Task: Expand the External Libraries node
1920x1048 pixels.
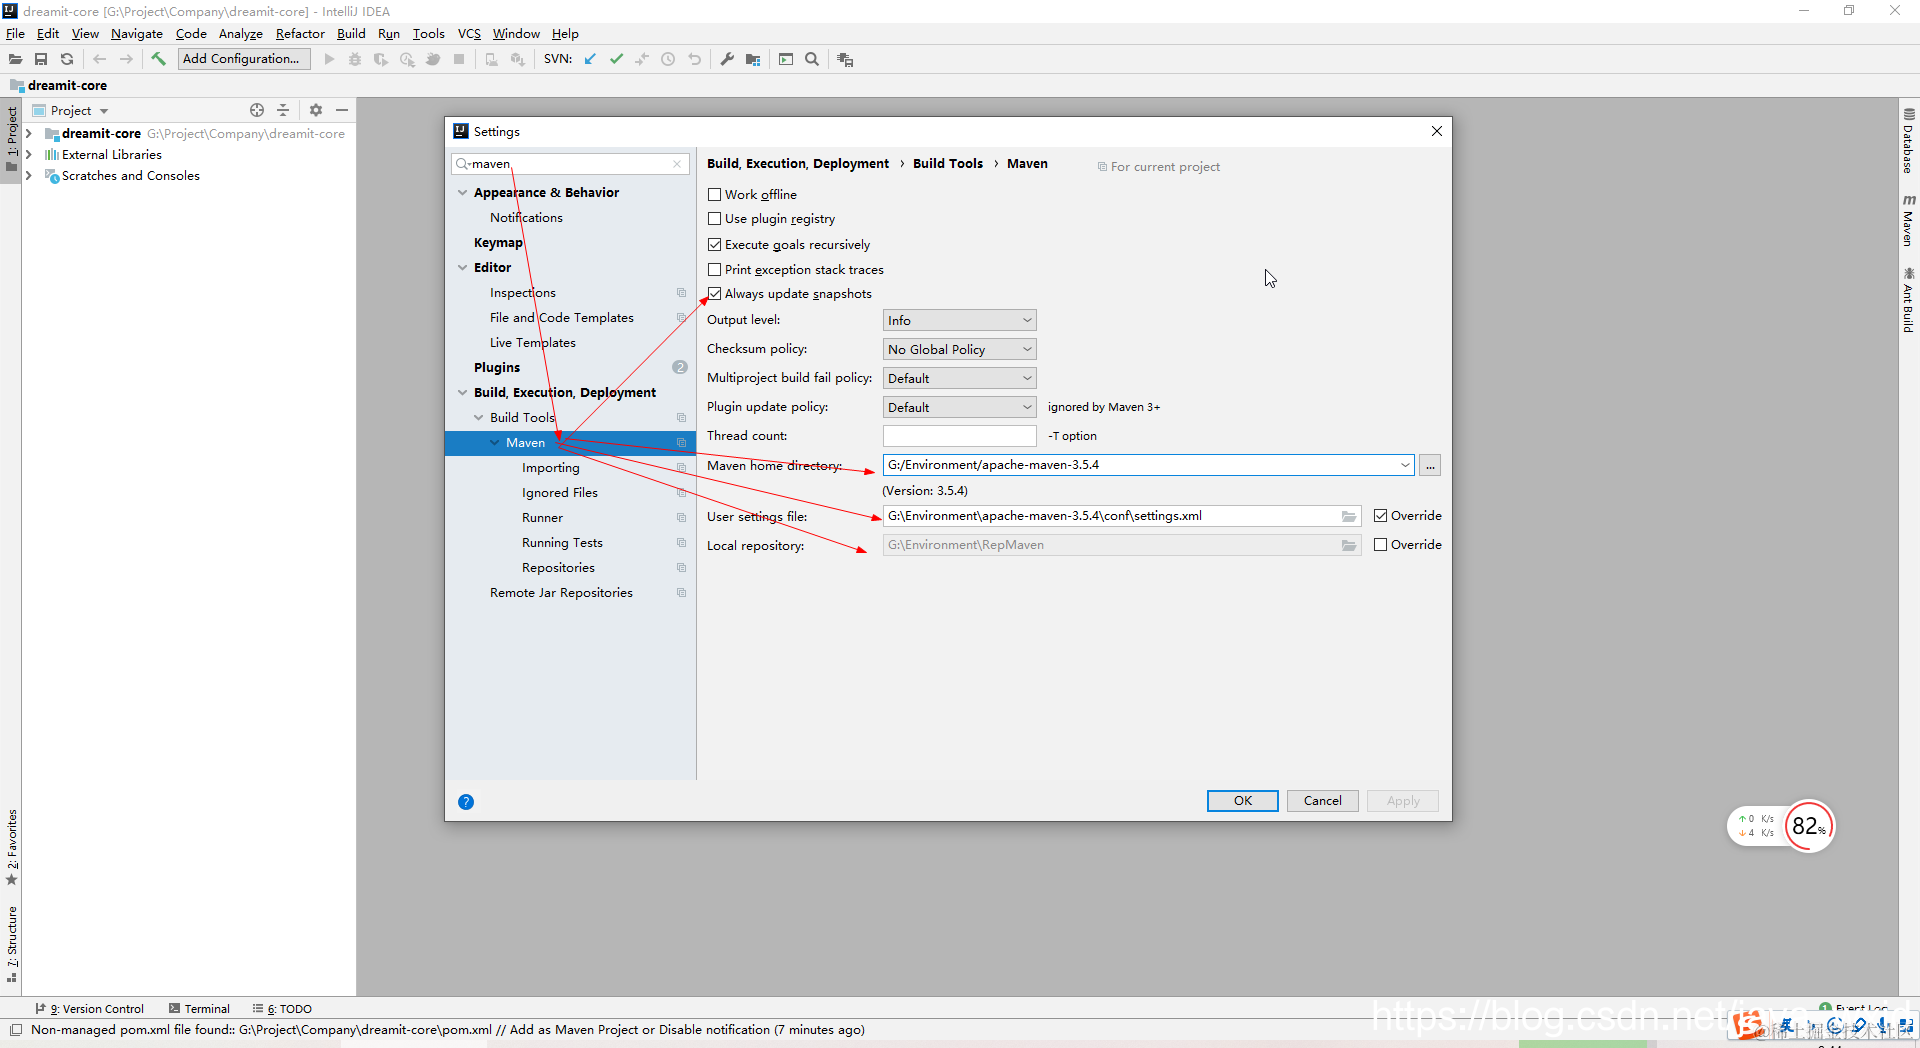Action: tap(29, 155)
